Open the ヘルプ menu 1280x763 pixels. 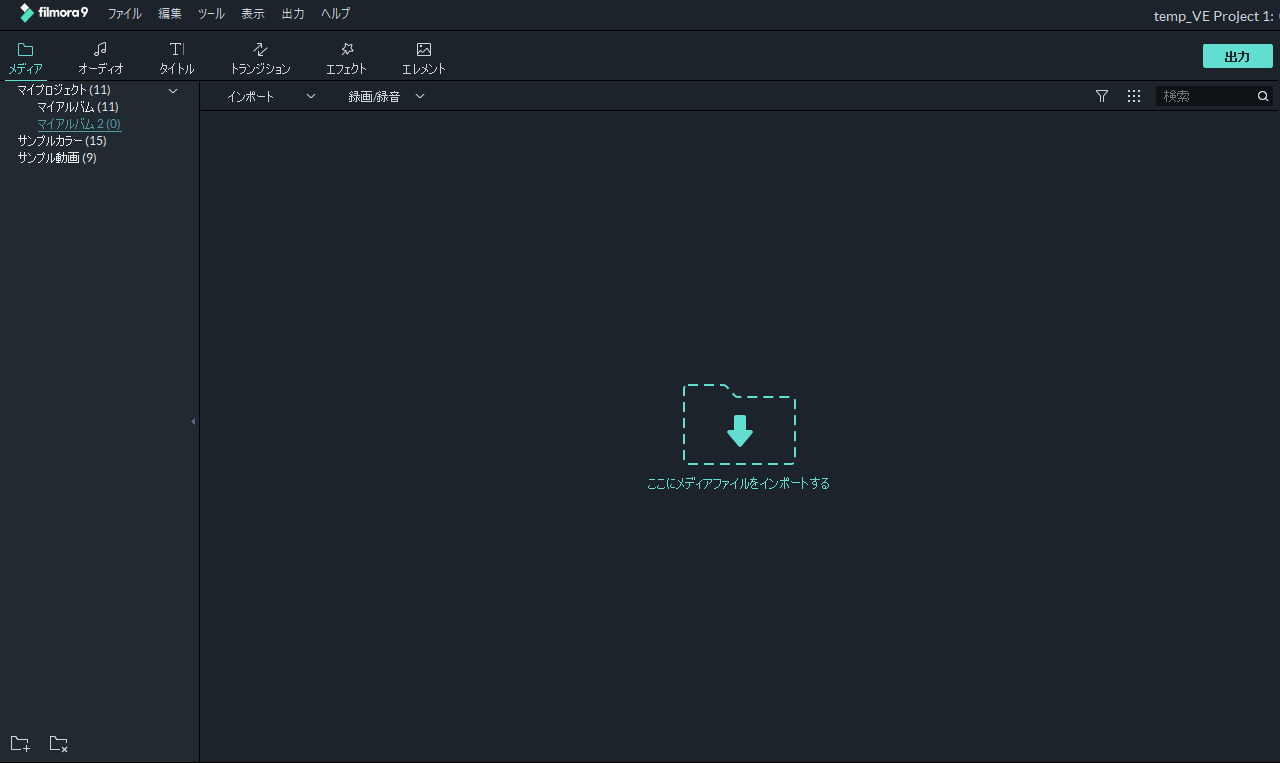336,14
